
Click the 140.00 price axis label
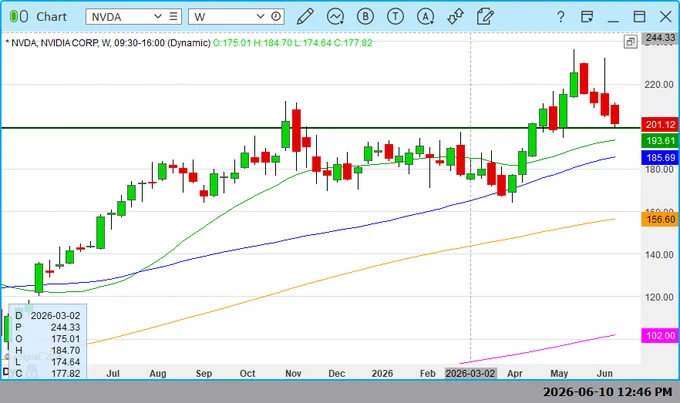coord(659,255)
